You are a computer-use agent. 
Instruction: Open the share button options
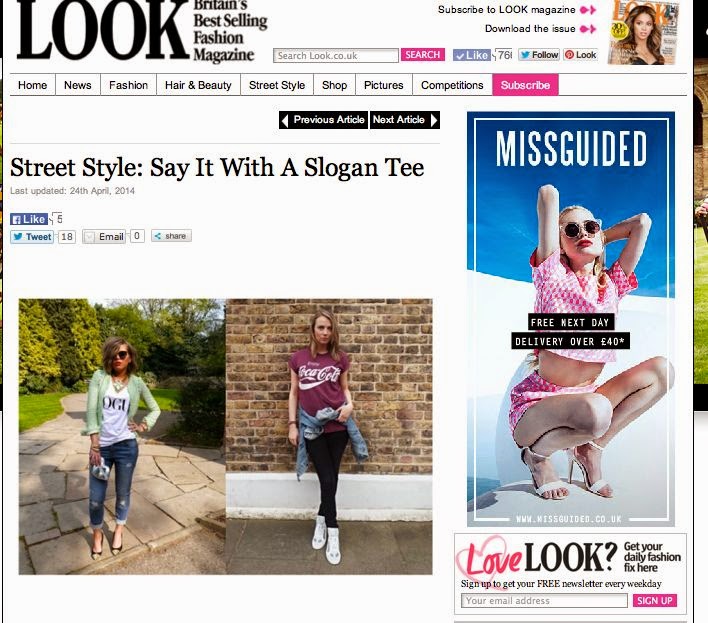(x=171, y=236)
